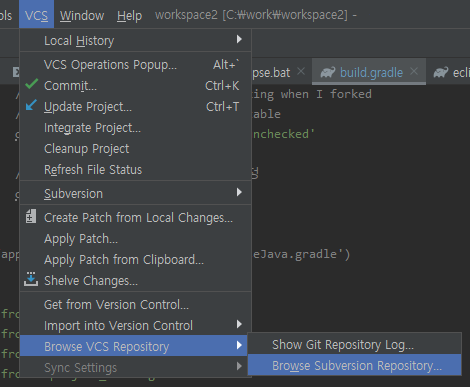Click the 'forked' comment word in editor
The width and height of the screenshot is (470, 387).
[x=351, y=94]
